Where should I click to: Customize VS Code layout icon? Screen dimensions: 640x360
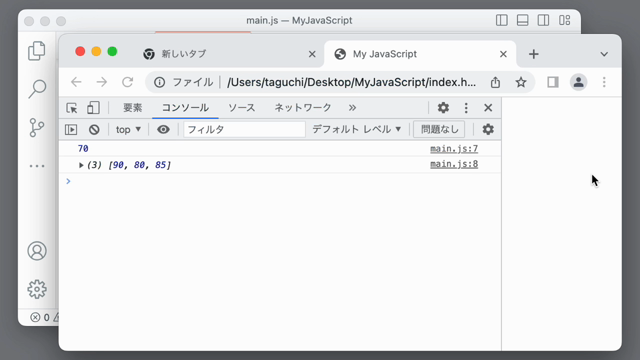(x=564, y=20)
